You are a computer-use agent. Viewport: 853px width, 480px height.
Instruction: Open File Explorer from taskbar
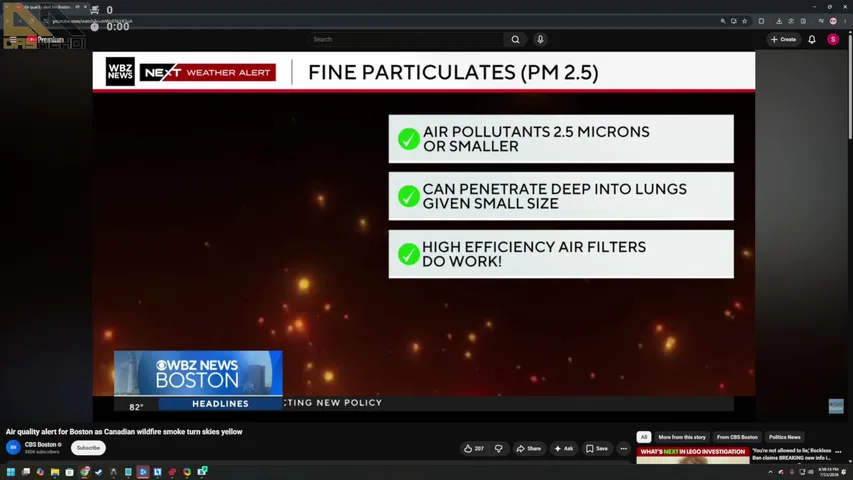[55, 472]
